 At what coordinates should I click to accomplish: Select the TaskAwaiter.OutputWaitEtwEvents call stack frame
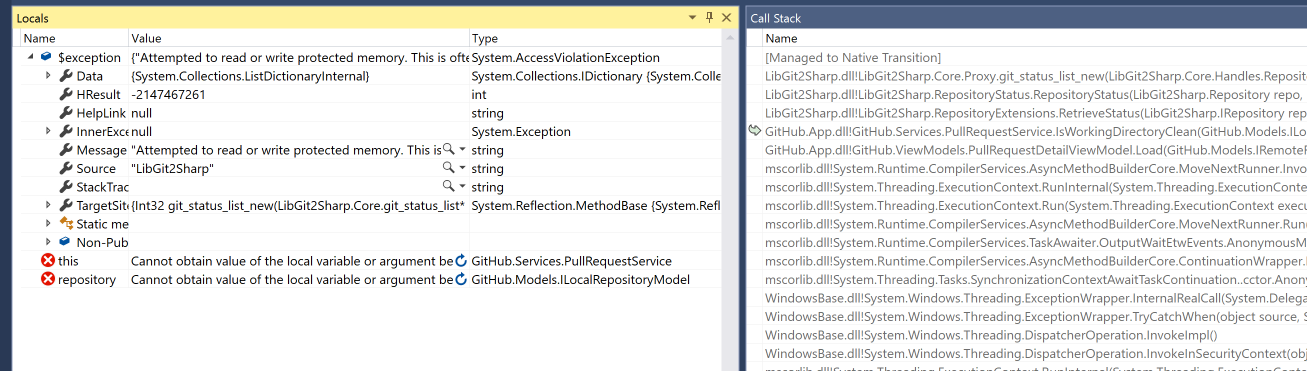[1035, 242]
